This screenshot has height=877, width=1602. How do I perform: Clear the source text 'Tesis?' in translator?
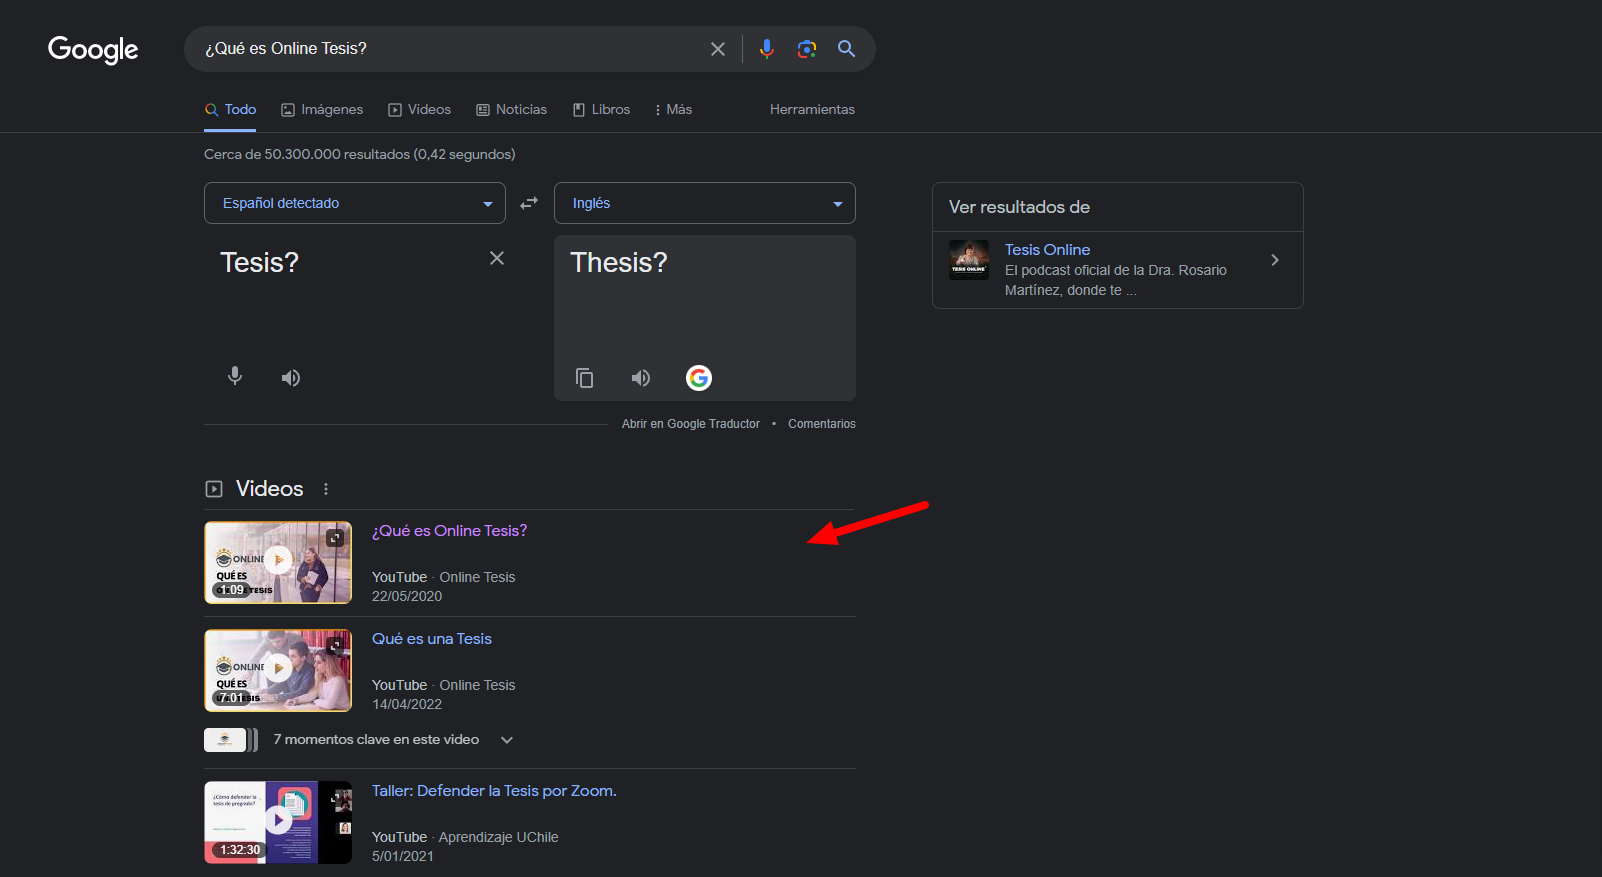497,258
